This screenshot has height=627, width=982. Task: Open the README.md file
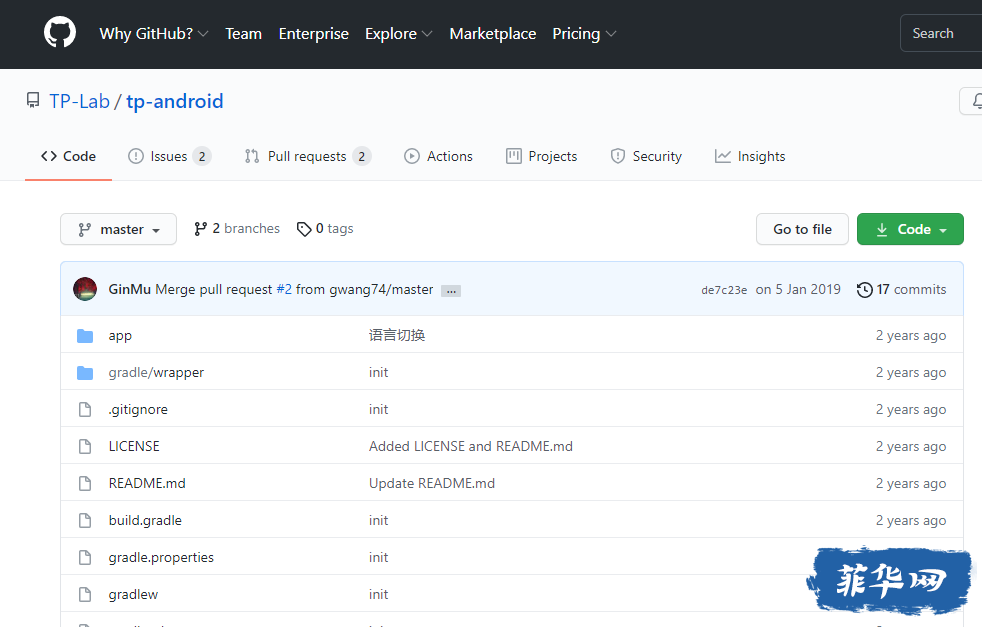coord(147,484)
